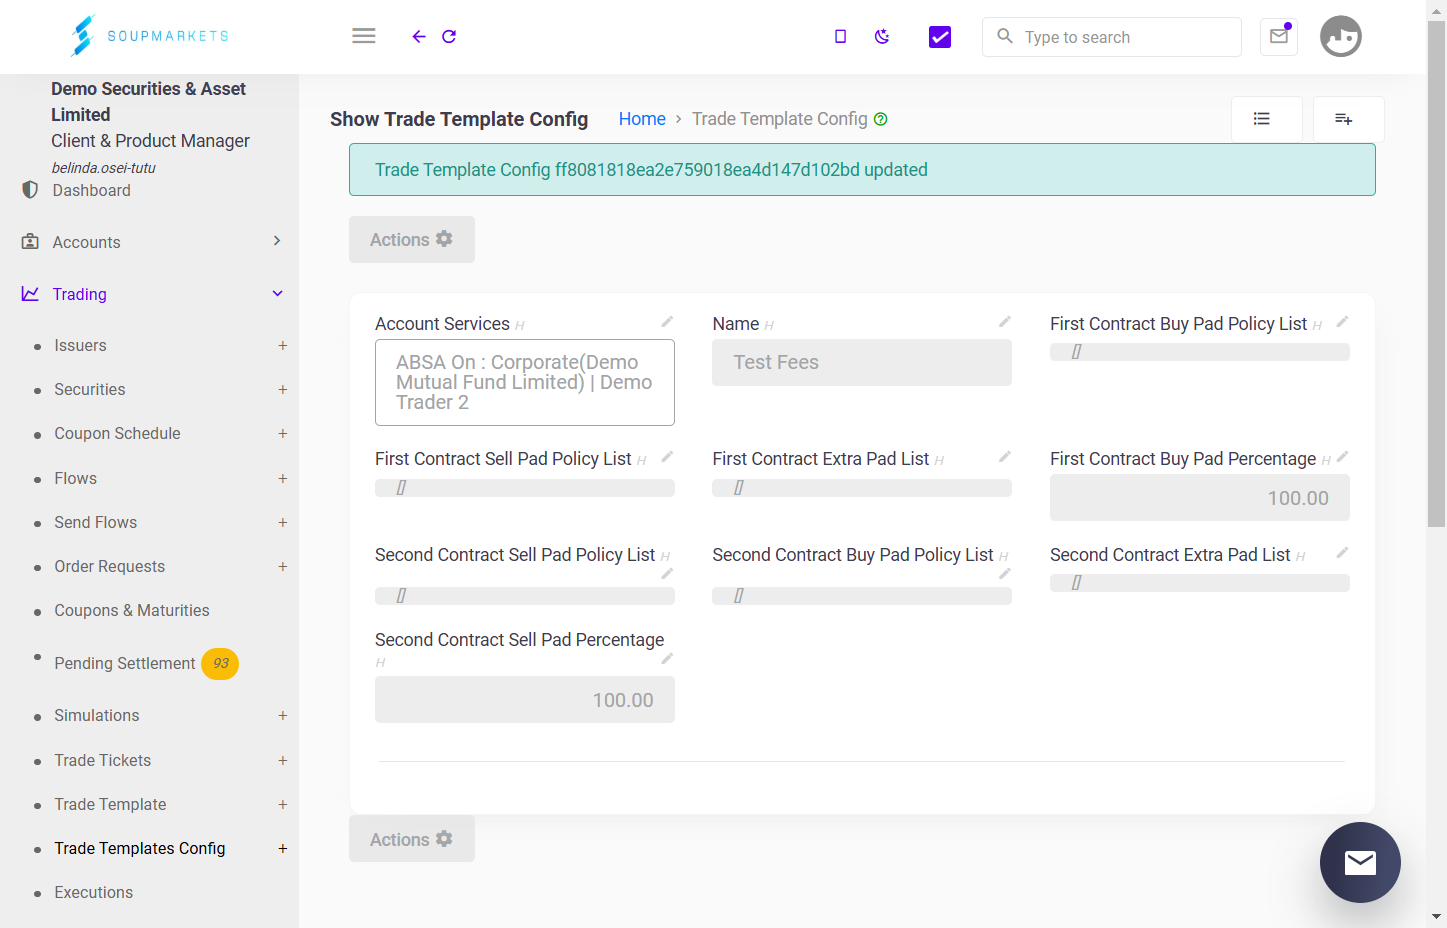Image resolution: width=1447 pixels, height=928 pixels.
Task: Edit First Contract Buy Pad Percentage pencil
Action: [1343, 457]
